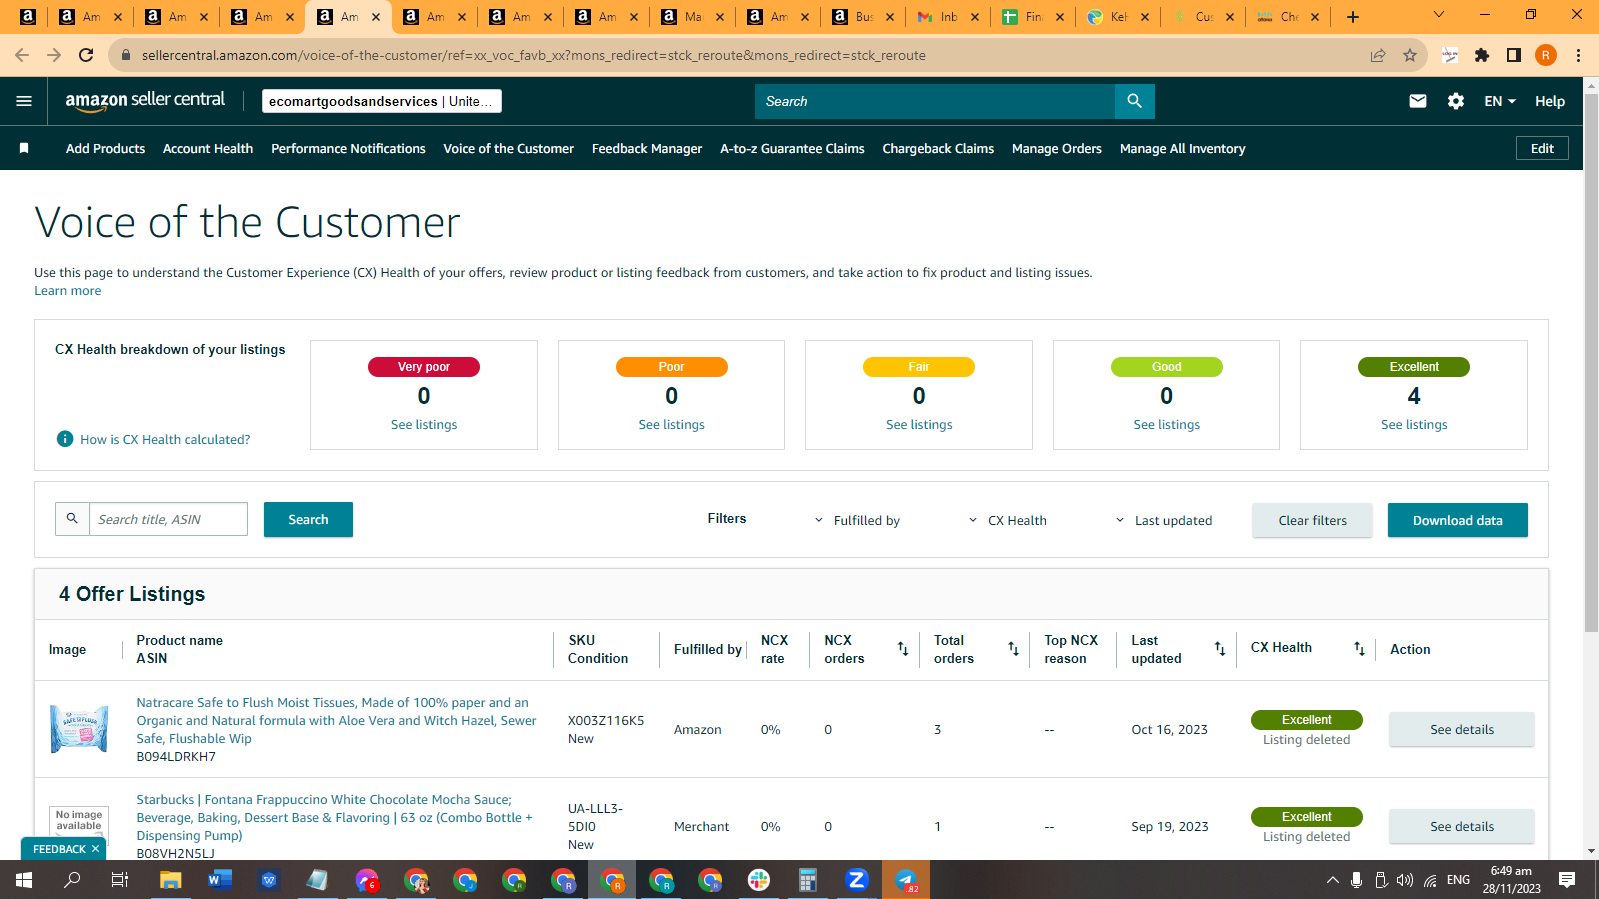Sort the table by NCX orders
Viewport: 1599px width, 899px height.
click(x=903, y=649)
